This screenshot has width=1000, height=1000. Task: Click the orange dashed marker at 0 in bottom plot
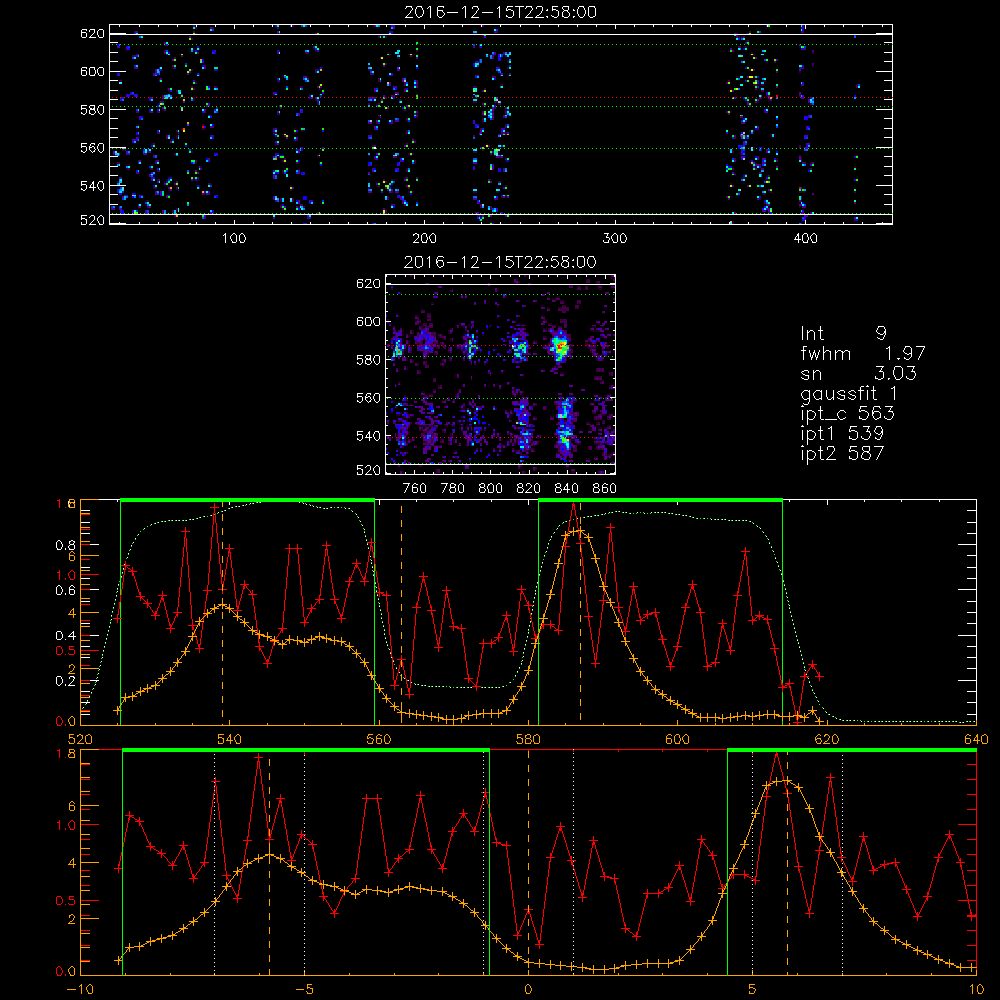click(x=529, y=861)
